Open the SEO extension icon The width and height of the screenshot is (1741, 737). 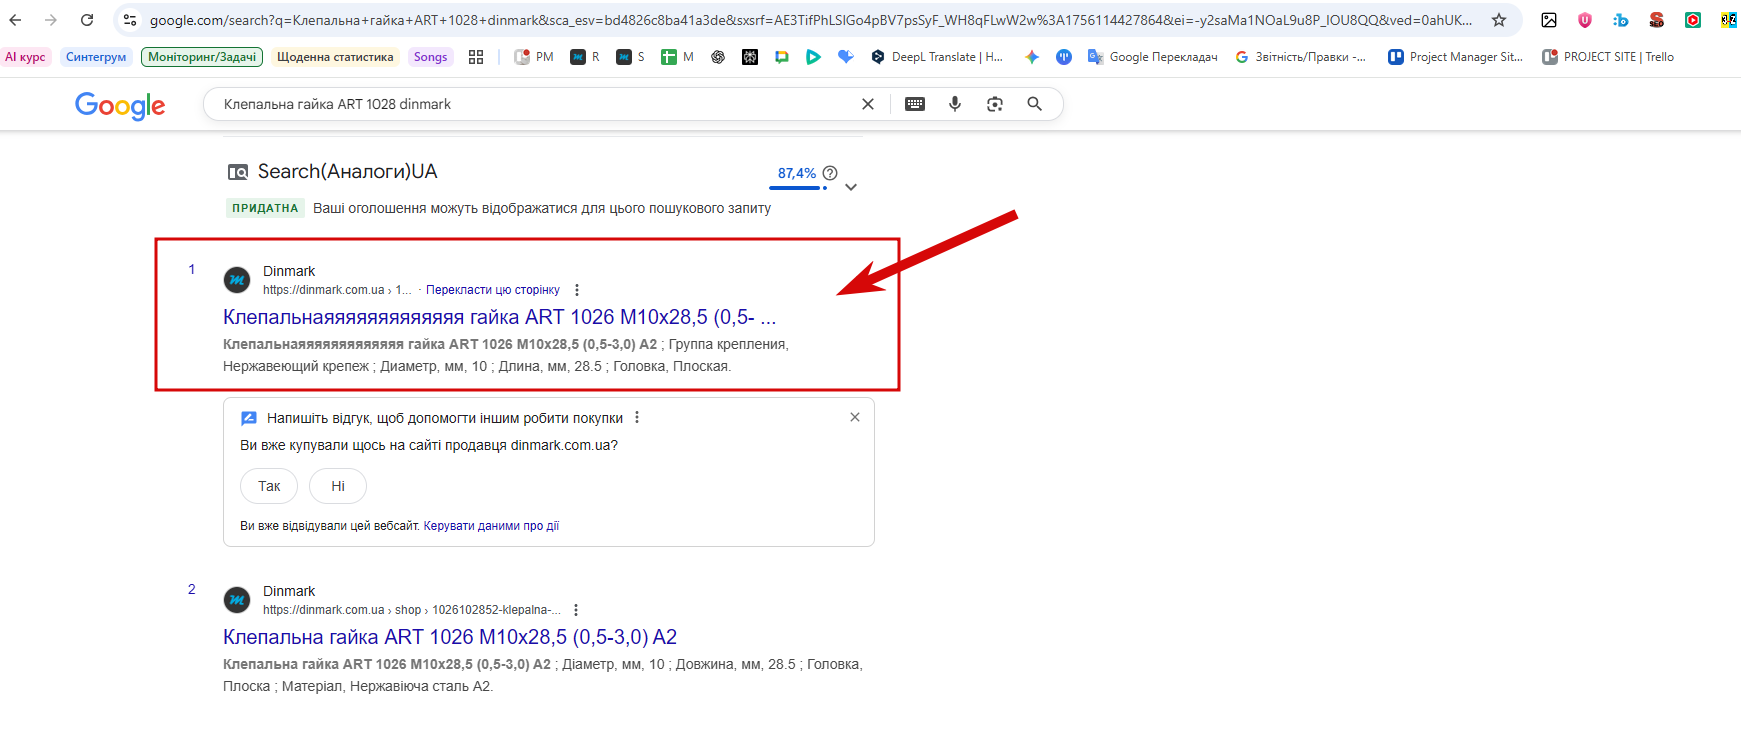pyautogui.click(x=1657, y=20)
